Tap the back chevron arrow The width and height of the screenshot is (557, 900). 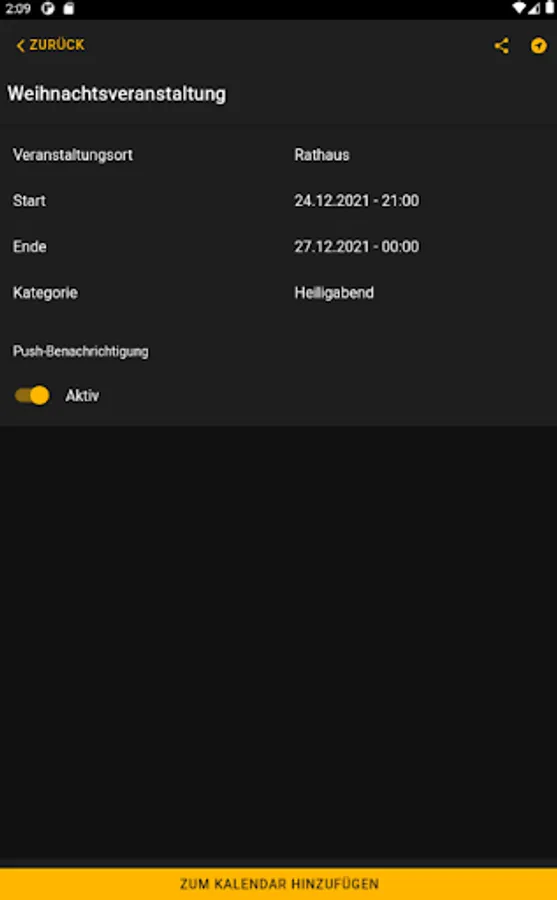point(21,46)
